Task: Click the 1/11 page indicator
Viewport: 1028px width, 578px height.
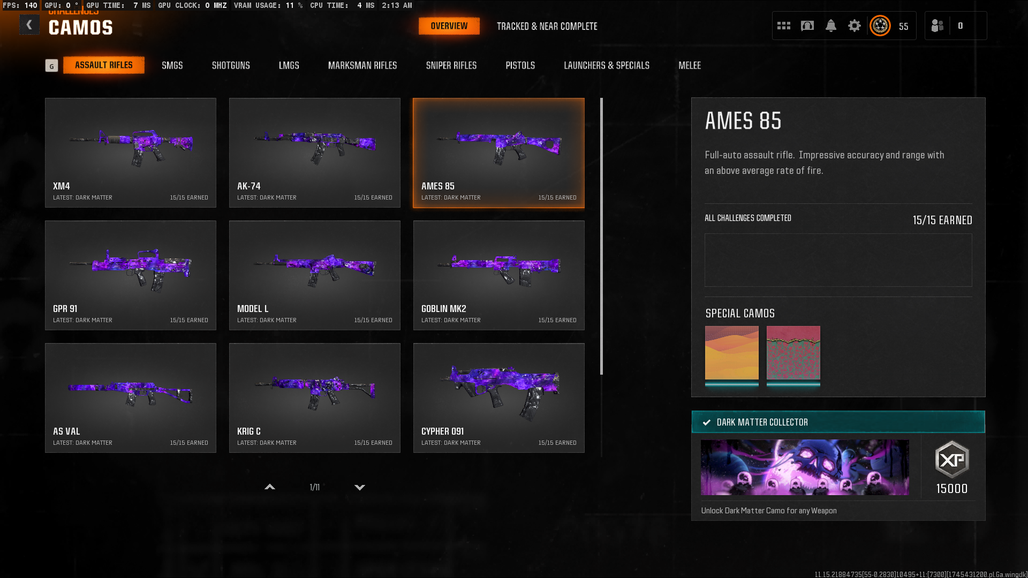Action: [315, 488]
